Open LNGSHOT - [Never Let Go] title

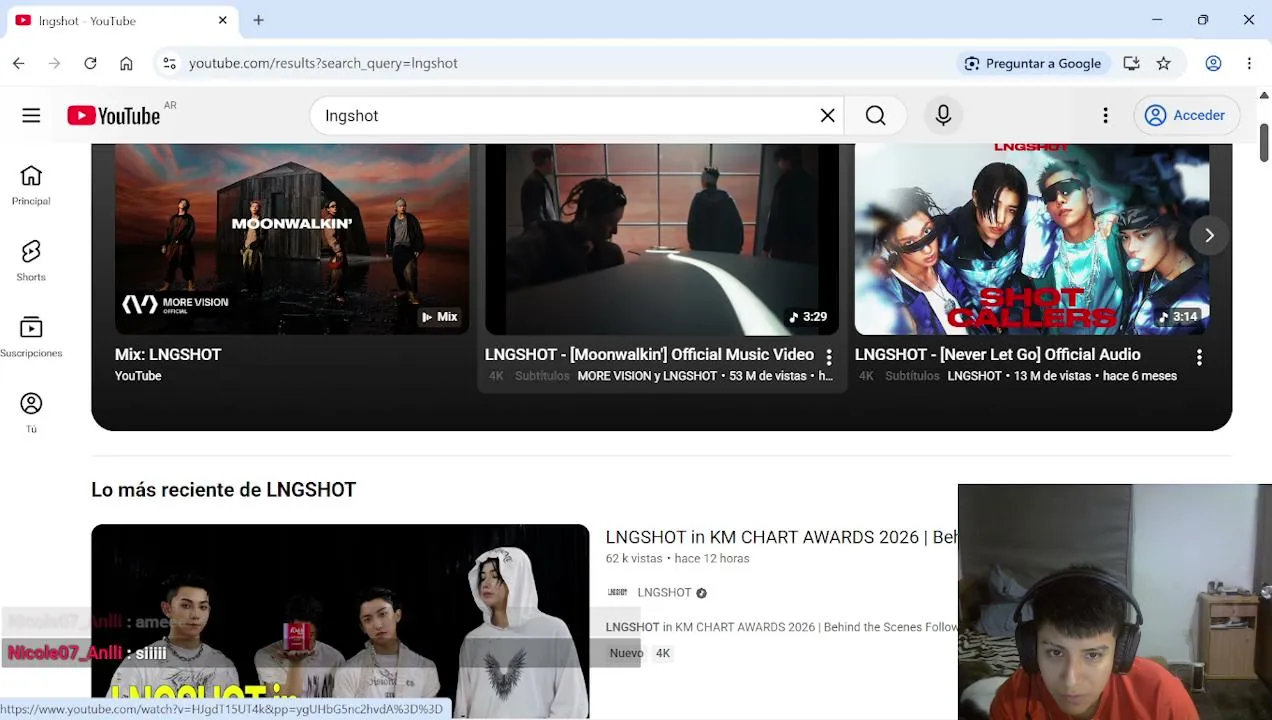click(x=997, y=354)
